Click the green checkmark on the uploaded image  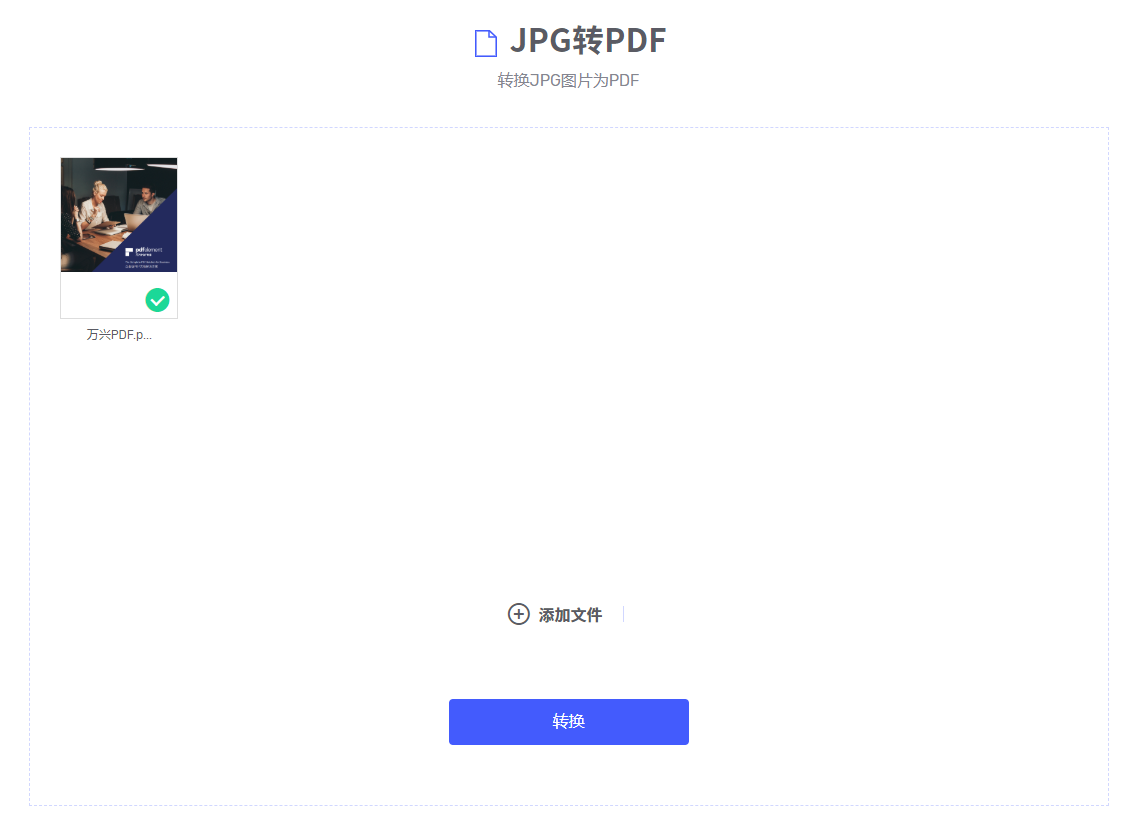(x=158, y=298)
